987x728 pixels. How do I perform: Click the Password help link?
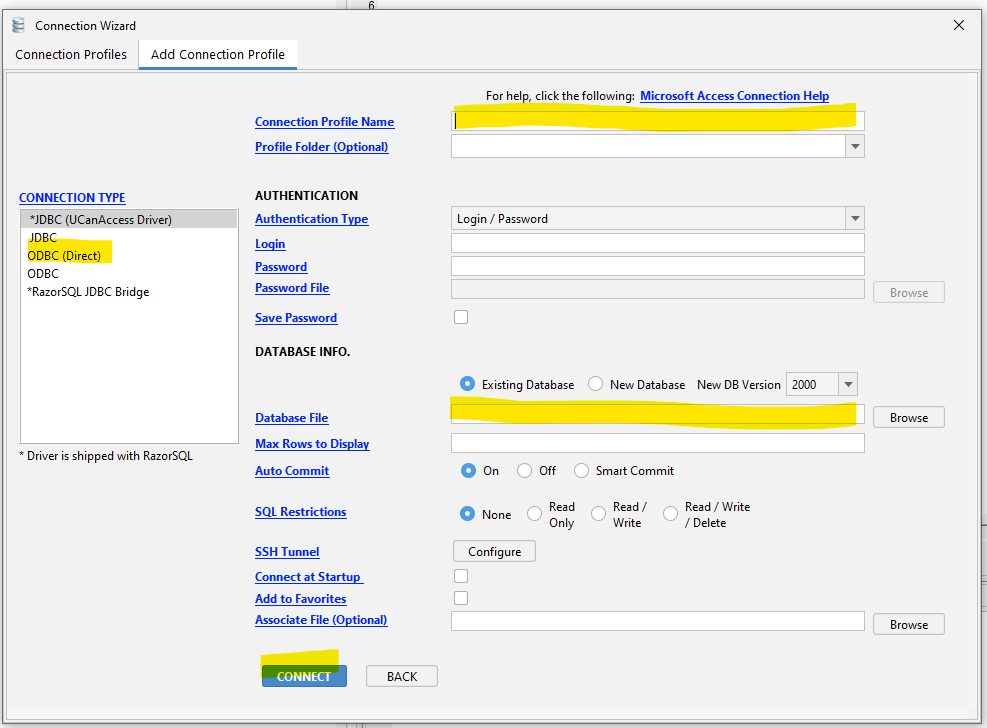pos(281,267)
